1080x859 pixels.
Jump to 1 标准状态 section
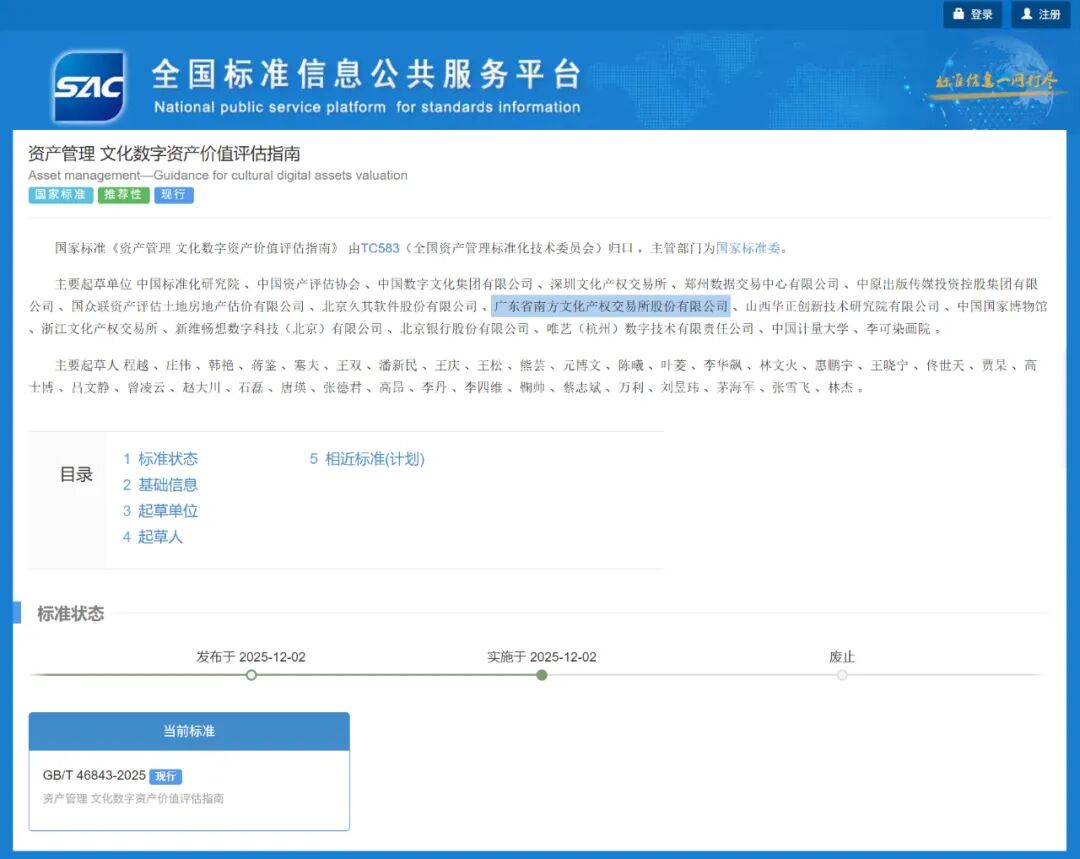point(160,459)
